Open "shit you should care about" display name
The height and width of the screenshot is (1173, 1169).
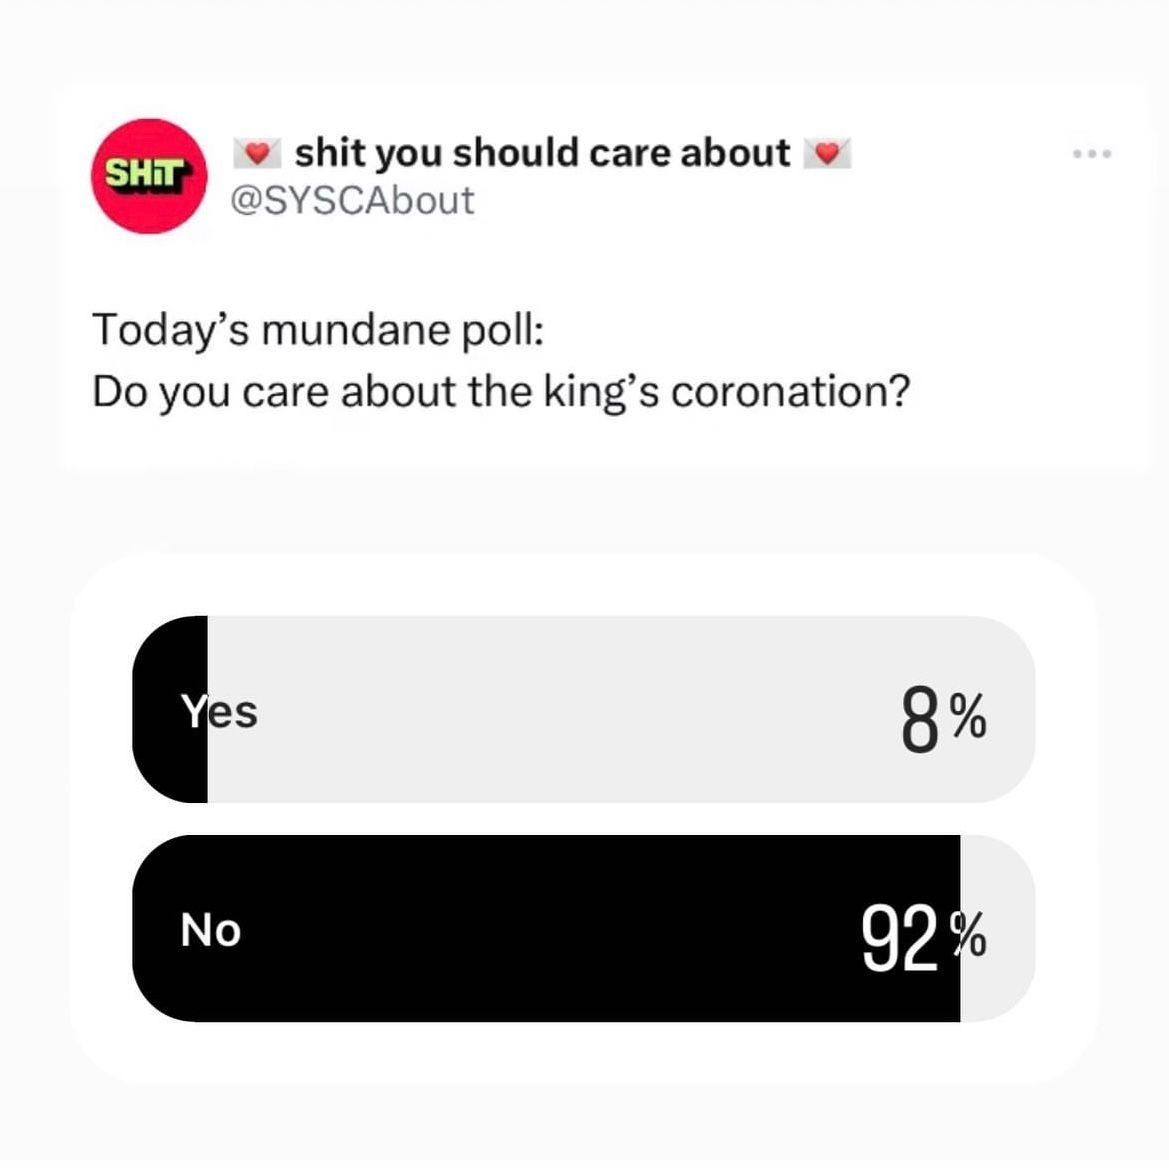(x=542, y=153)
